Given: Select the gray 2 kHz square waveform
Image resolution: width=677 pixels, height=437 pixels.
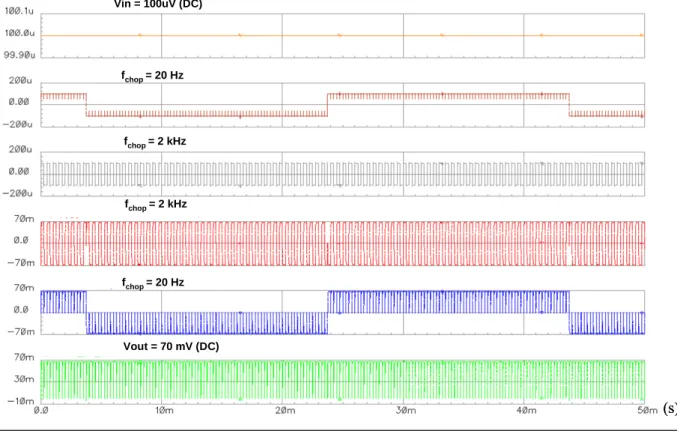Looking at the screenshot, I should (x=343, y=174).
